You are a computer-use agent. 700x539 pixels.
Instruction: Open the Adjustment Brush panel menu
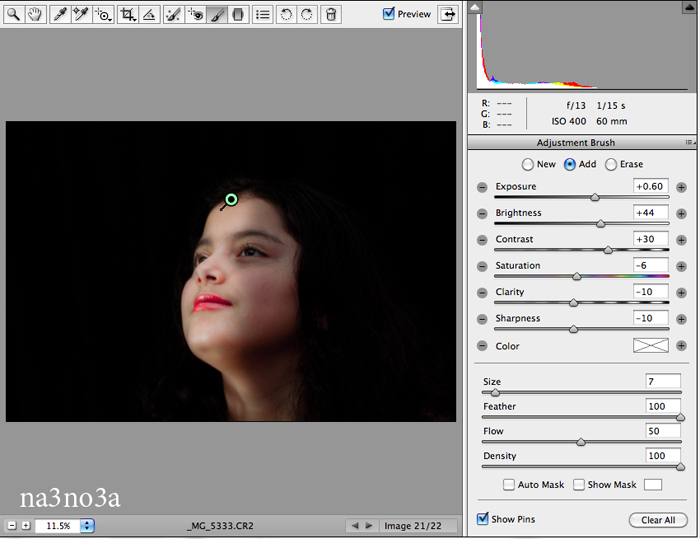click(689, 143)
